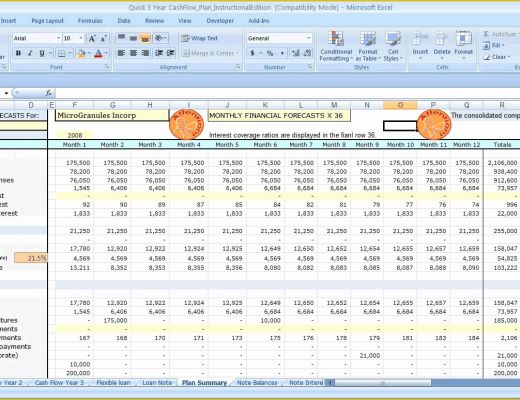
Task: Toggle Italic formatting
Action: [x=30, y=53]
